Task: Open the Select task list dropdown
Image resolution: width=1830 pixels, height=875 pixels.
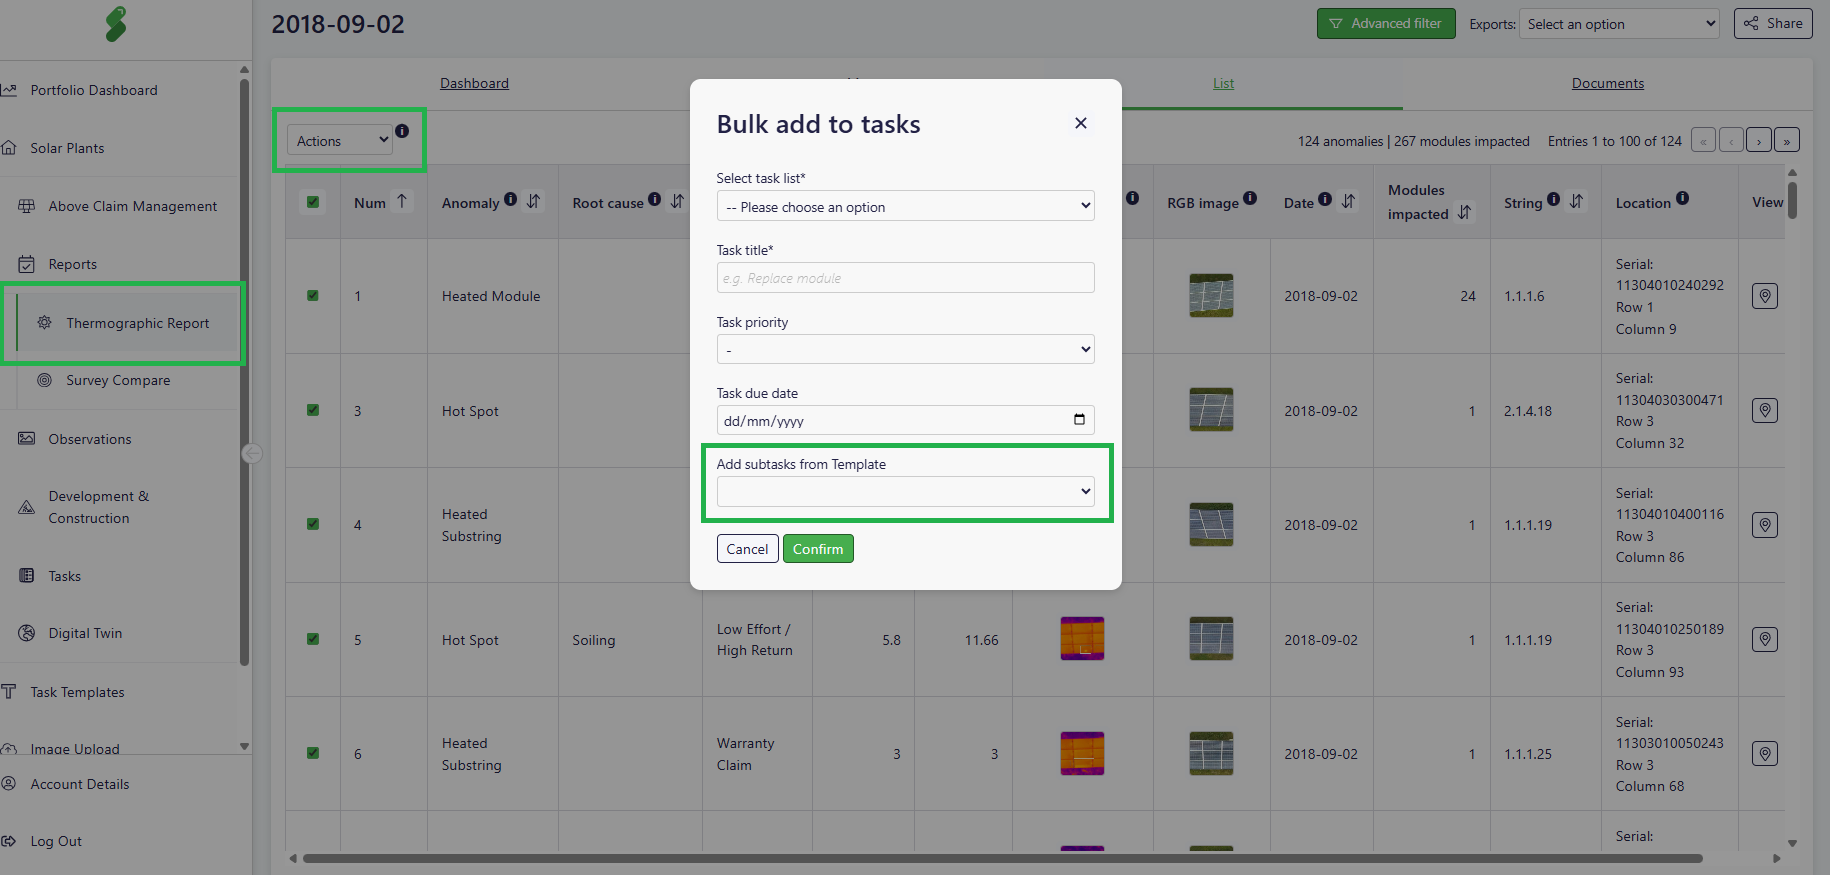Action: point(905,207)
